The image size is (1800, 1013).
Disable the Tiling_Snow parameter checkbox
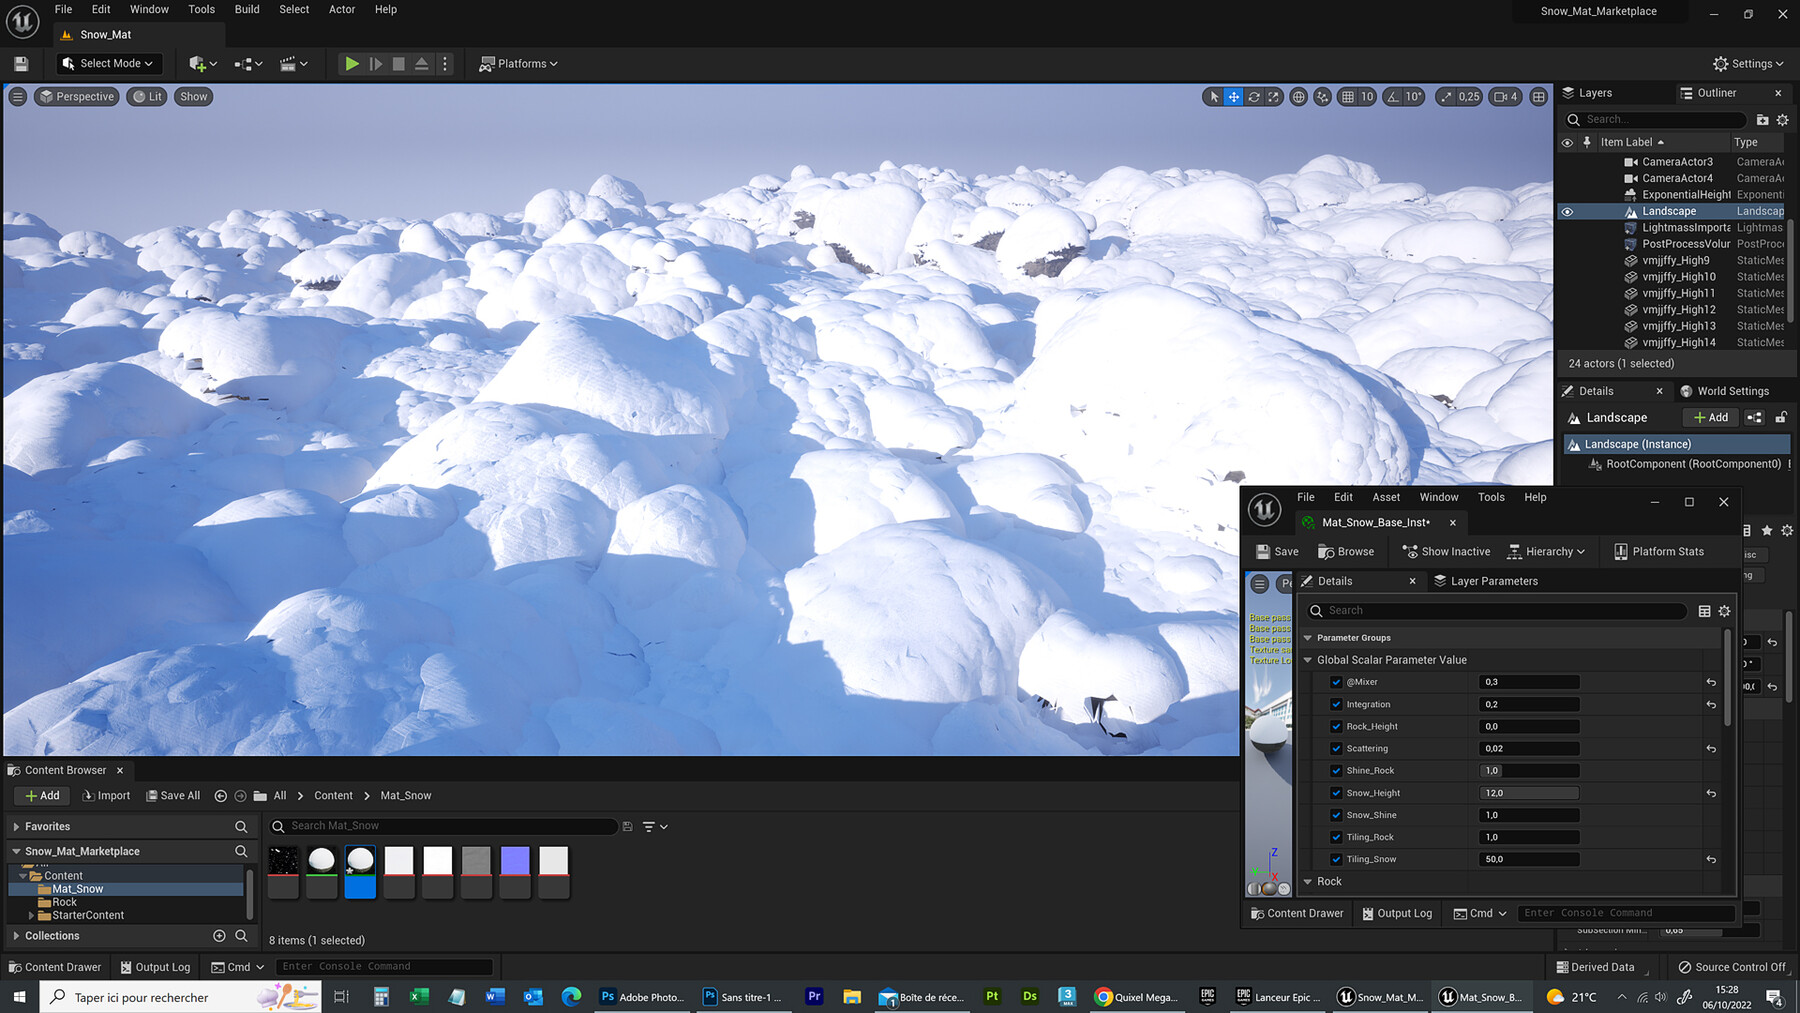click(x=1336, y=858)
